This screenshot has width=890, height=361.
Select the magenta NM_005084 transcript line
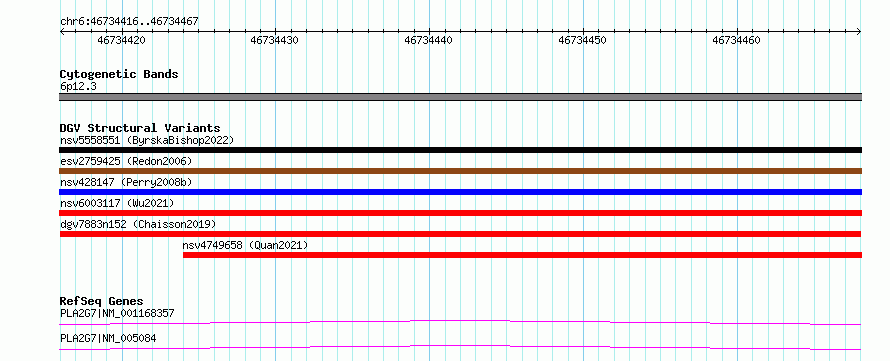point(460,347)
